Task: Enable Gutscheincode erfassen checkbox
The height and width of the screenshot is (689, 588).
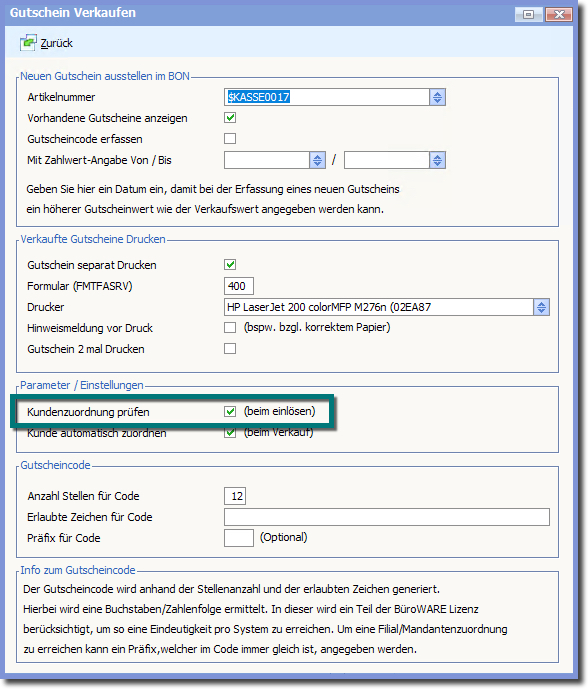Action: [x=230, y=138]
